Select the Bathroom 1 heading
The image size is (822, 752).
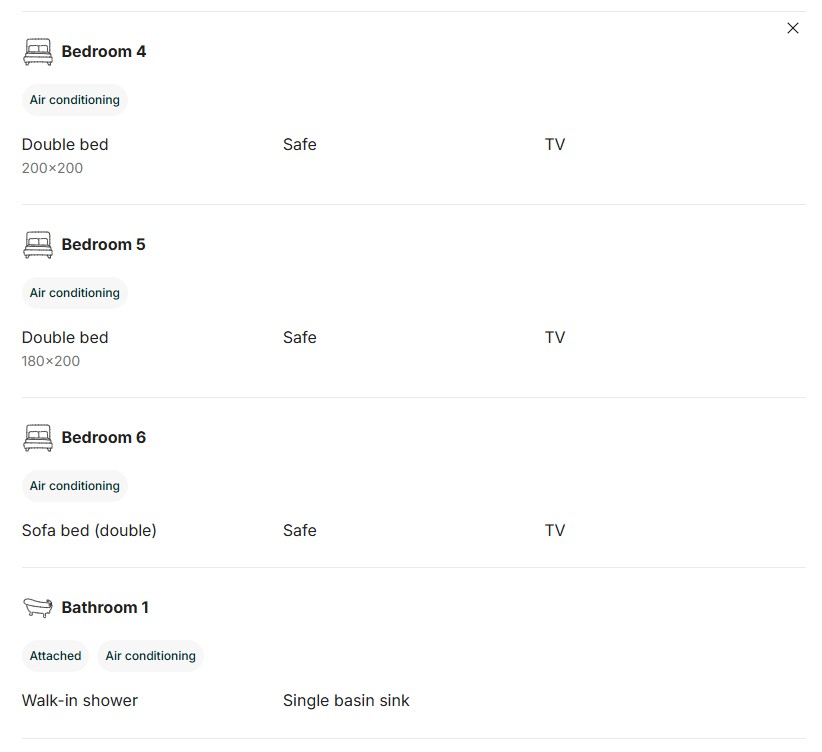point(105,608)
